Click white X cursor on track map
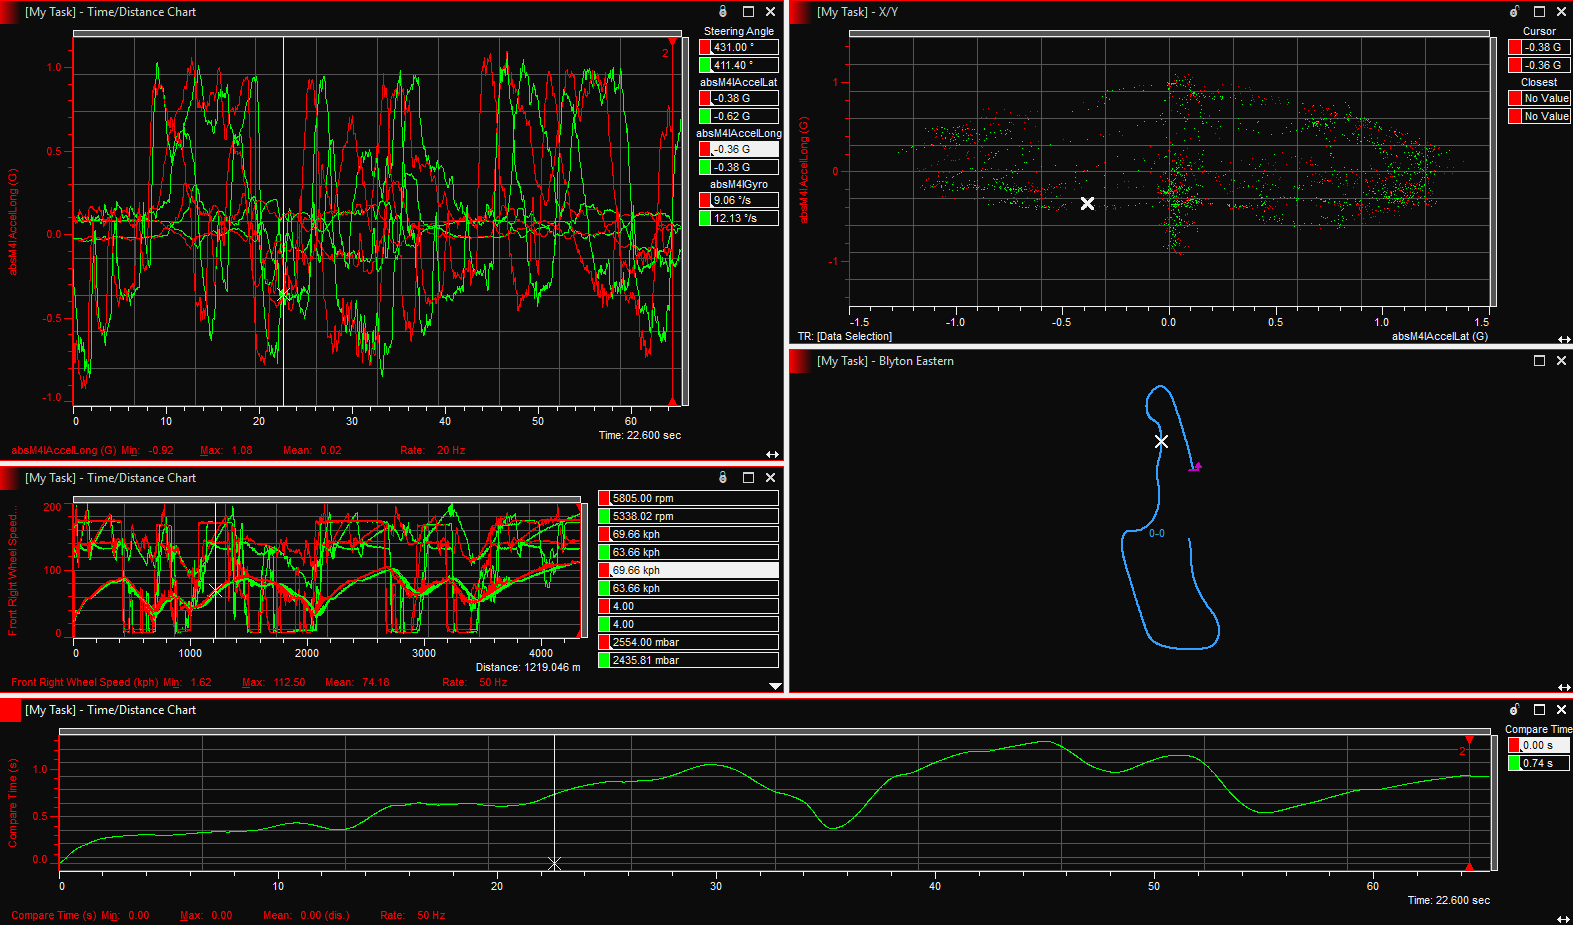 pos(1161,441)
